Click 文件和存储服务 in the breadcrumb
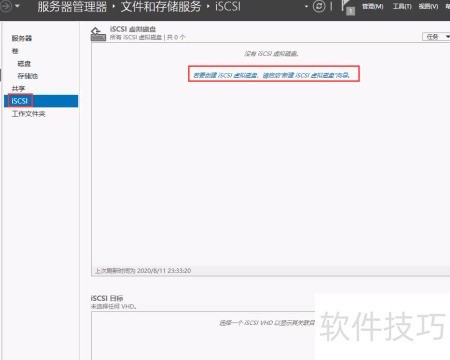Screen dimensions: 450x360 click(x=161, y=6)
